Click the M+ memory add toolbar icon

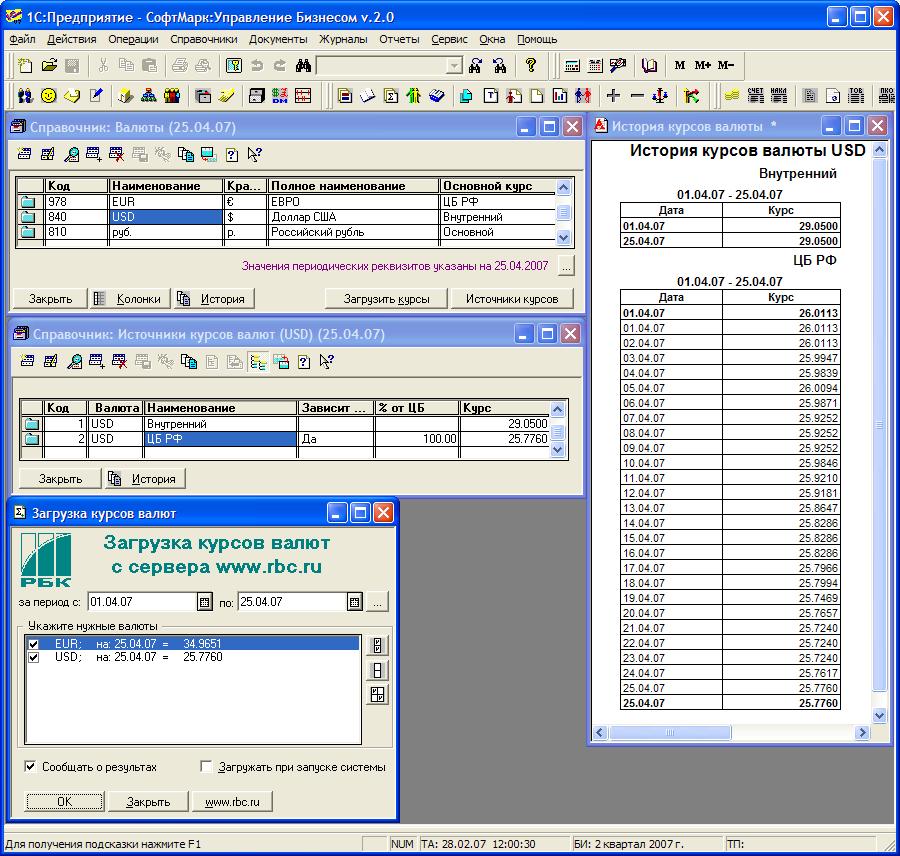click(x=703, y=65)
